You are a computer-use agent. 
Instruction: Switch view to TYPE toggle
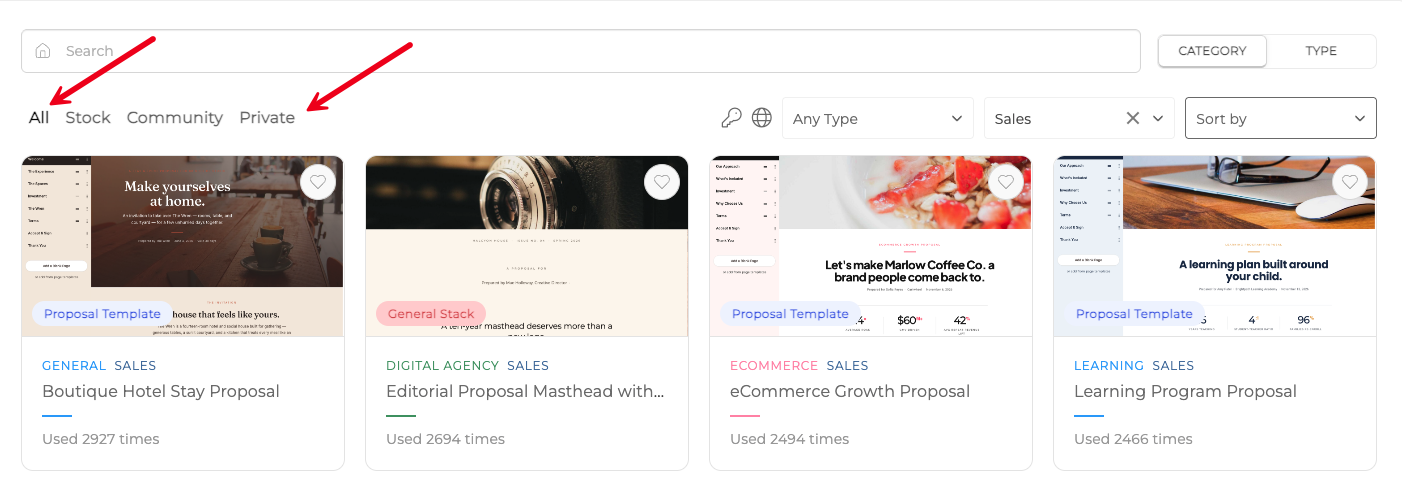point(1321,51)
